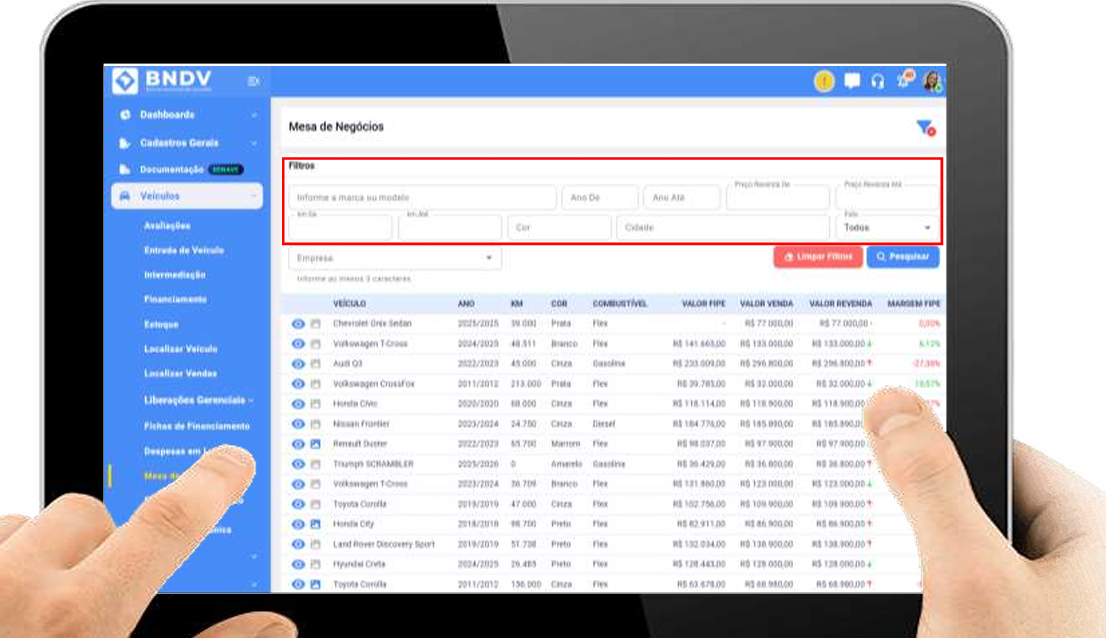The height and width of the screenshot is (638, 1106).
Task: Open calendar icon for Audi Q3 row
Action: point(315,364)
